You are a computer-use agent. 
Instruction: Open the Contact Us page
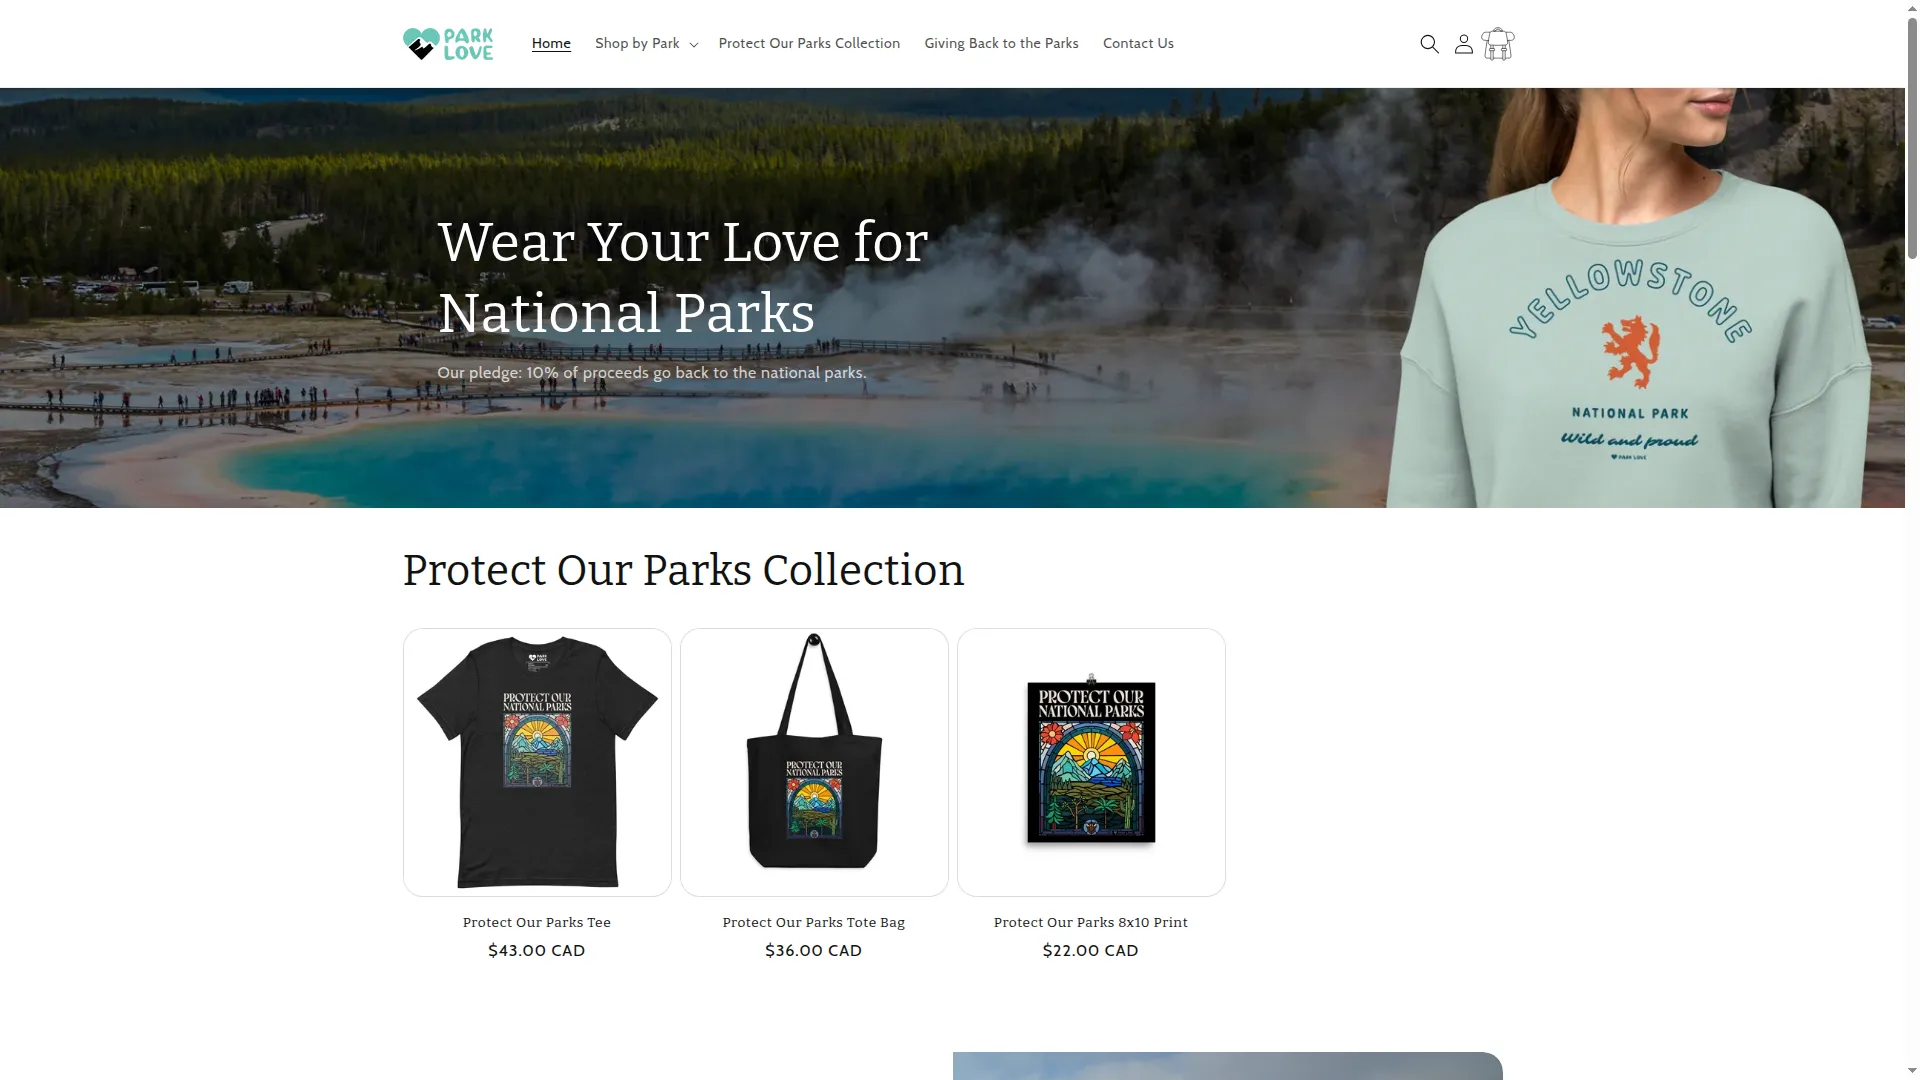click(x=1138, y=43)
